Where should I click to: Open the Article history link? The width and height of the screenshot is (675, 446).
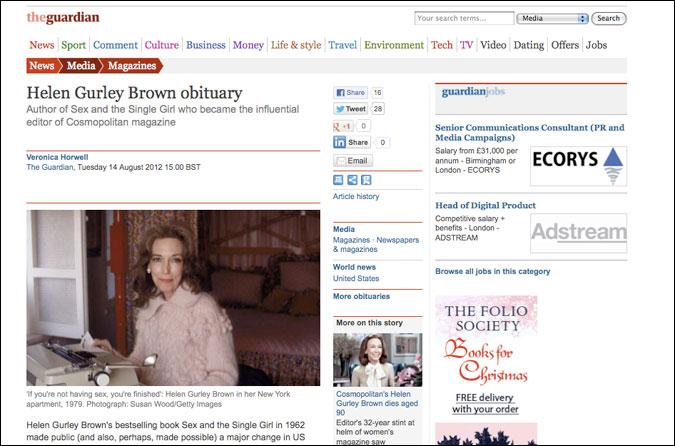(x=356, y=197)
